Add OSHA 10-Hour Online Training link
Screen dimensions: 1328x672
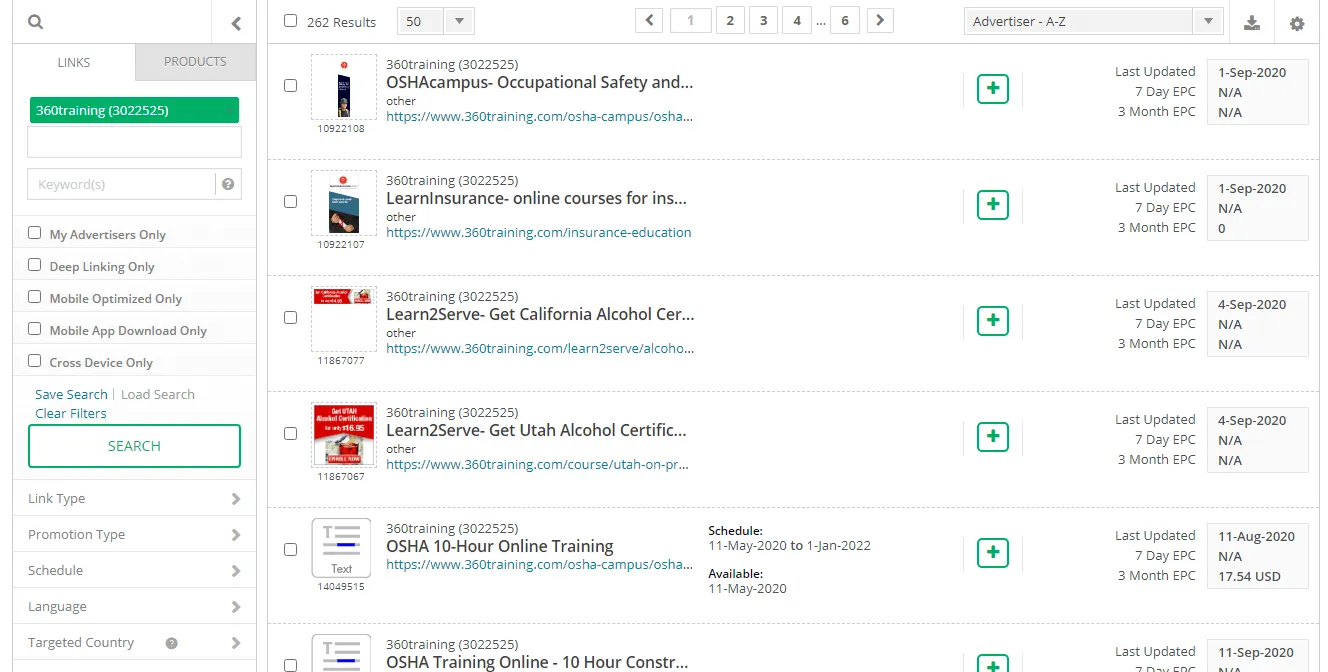[992, 553]
